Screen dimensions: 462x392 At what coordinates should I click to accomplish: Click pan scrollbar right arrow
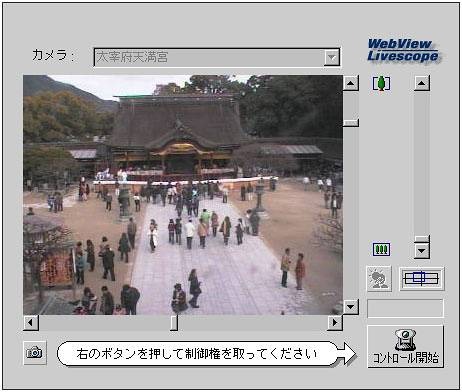click(x=335, y=323)
